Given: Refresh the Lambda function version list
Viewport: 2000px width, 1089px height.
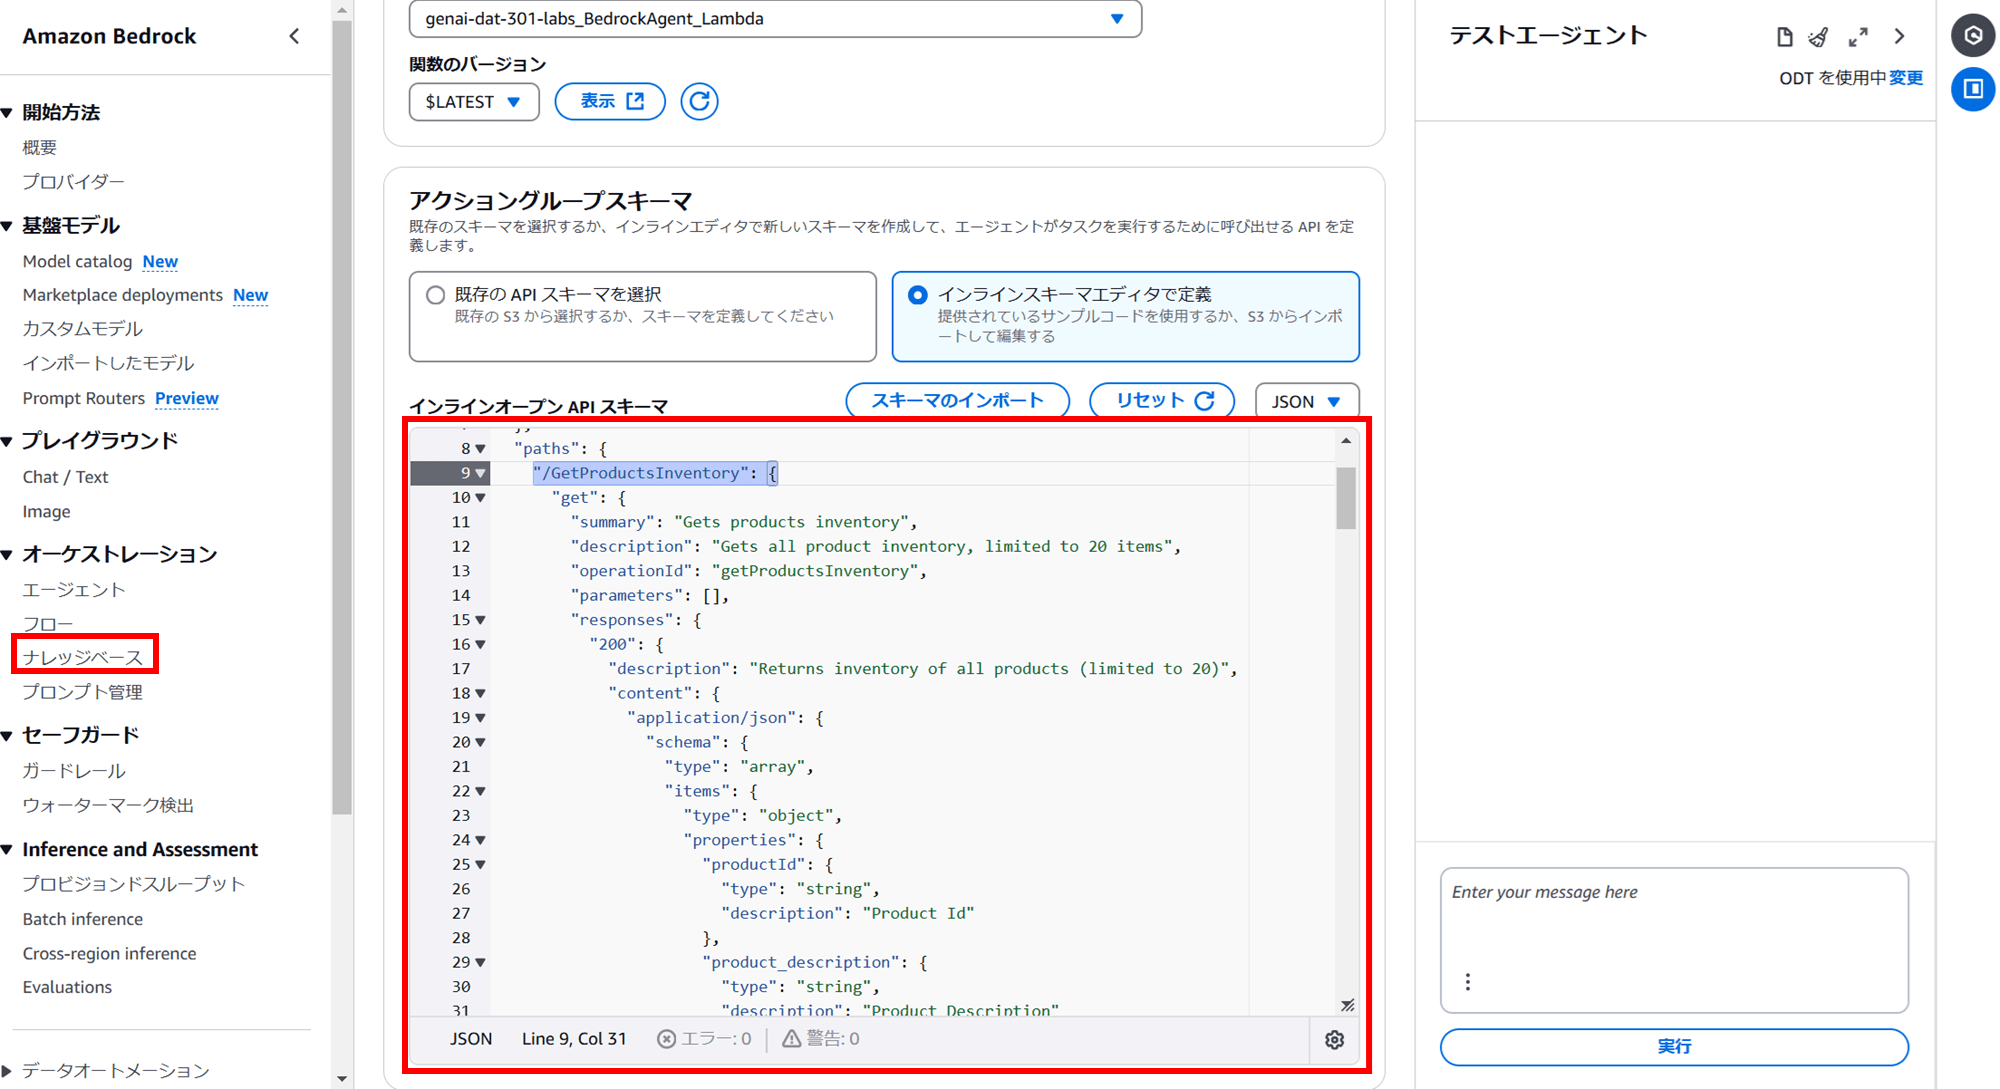Looking at the screenshot, I should pyautogui.click(x=699, y=101).
